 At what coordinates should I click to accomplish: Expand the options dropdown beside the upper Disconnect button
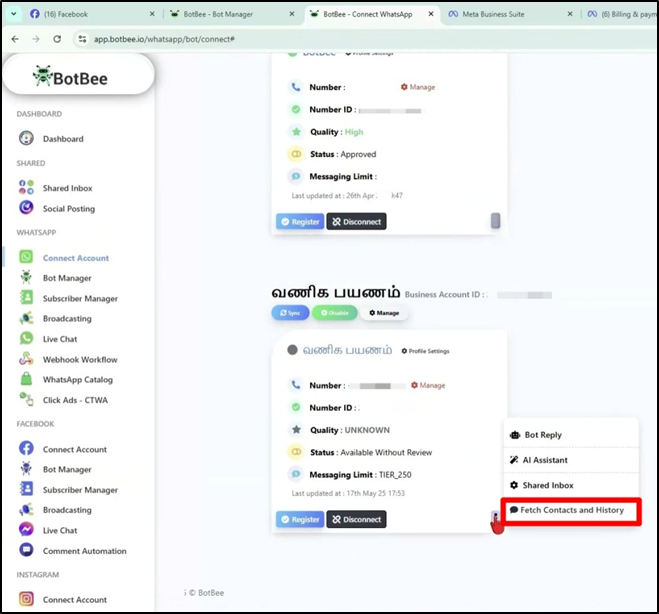click(x=494, y=221)
